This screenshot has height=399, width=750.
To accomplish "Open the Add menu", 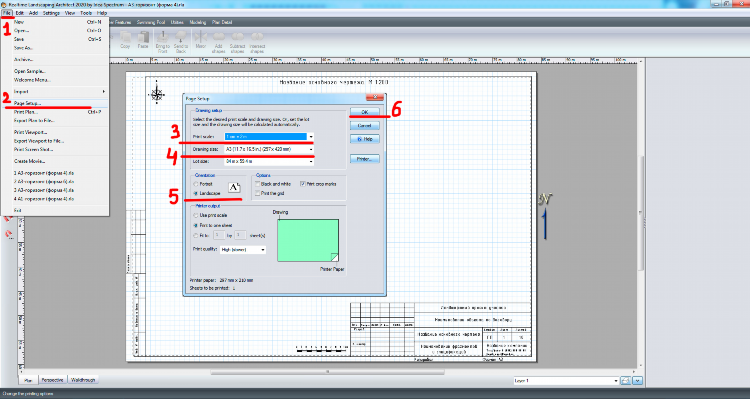I will (x=33, y=13).
